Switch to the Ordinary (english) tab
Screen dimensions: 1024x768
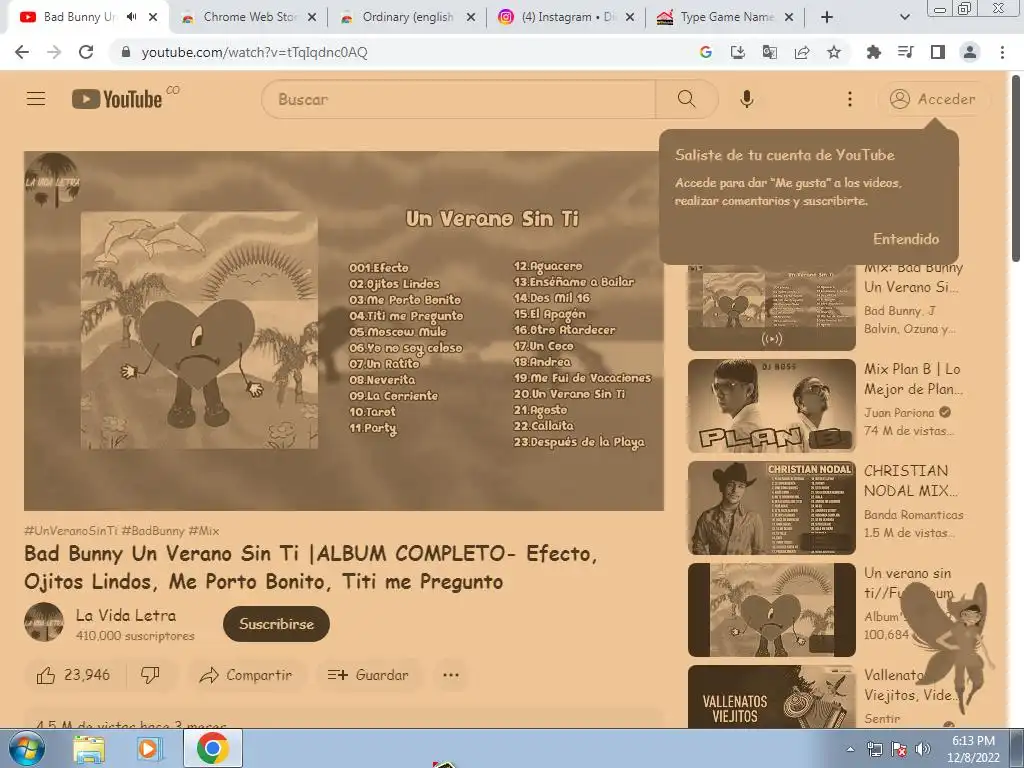click(x=408, y=17)
